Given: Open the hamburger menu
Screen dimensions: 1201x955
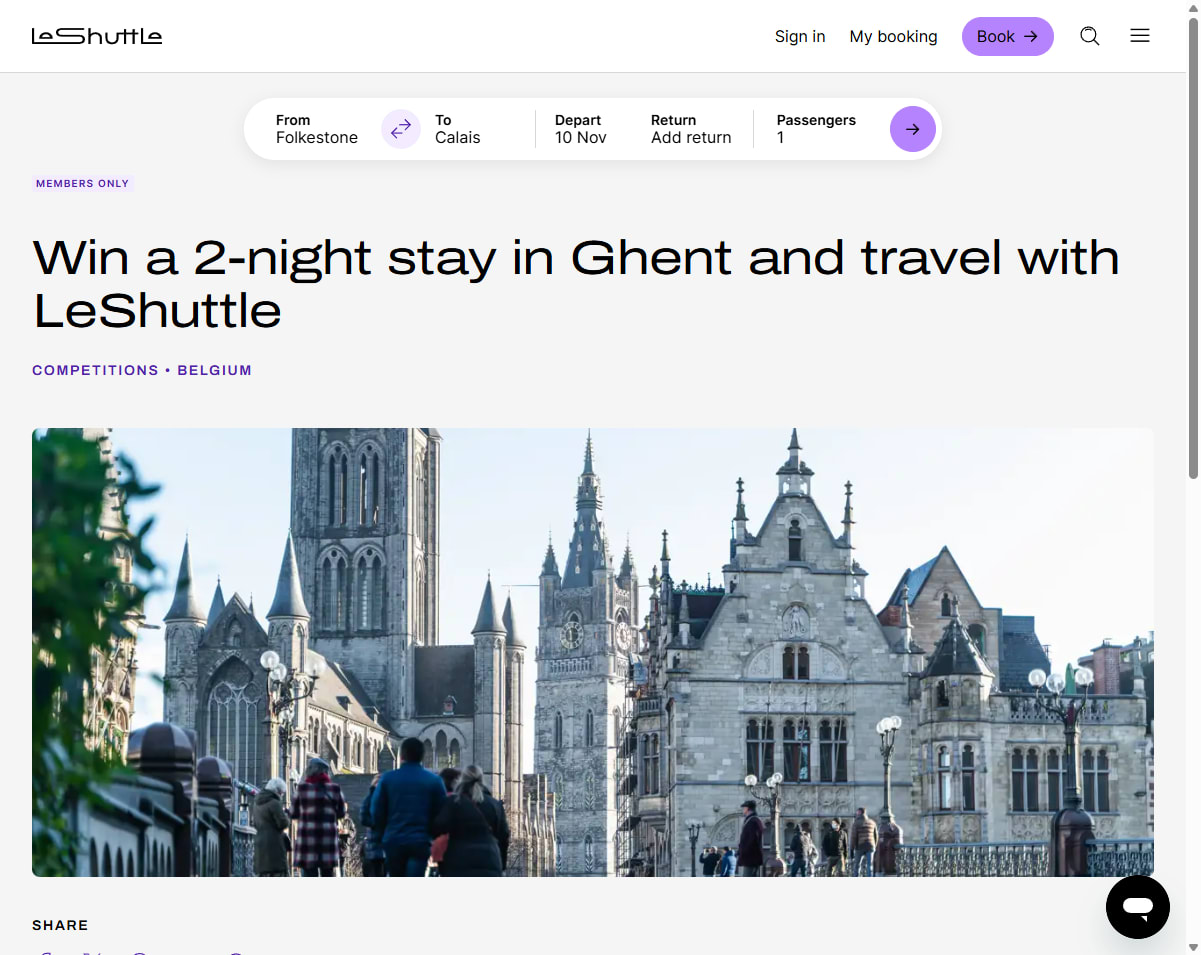Looking at the screenshot, I should click(1140, 36).
